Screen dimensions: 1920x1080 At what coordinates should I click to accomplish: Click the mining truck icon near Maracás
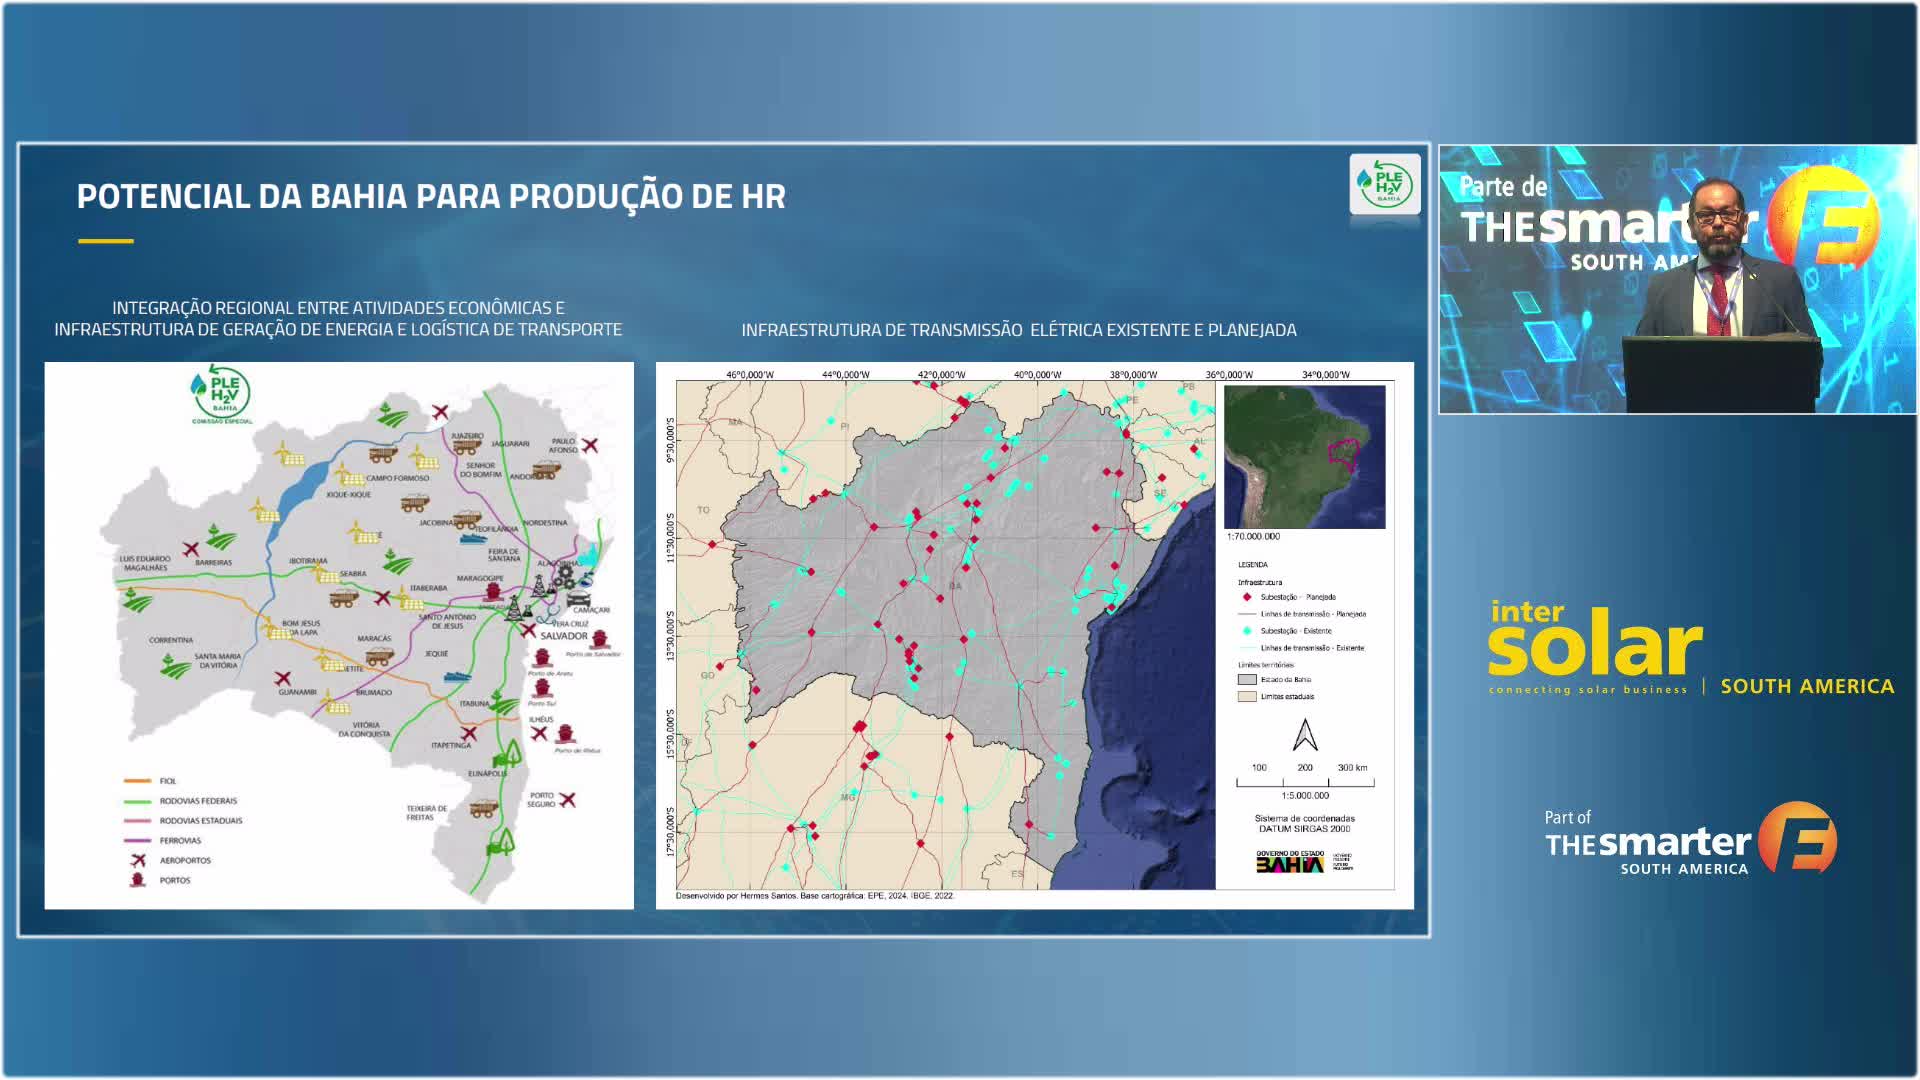pos(380,655)
